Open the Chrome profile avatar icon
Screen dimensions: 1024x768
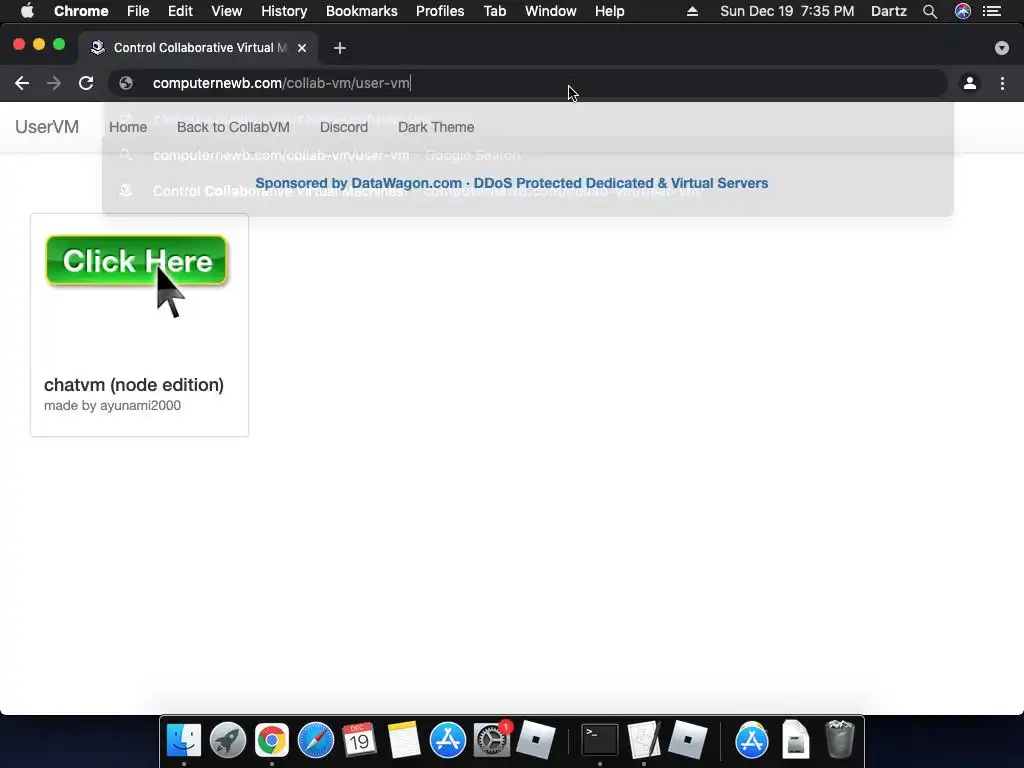(970, 83)
